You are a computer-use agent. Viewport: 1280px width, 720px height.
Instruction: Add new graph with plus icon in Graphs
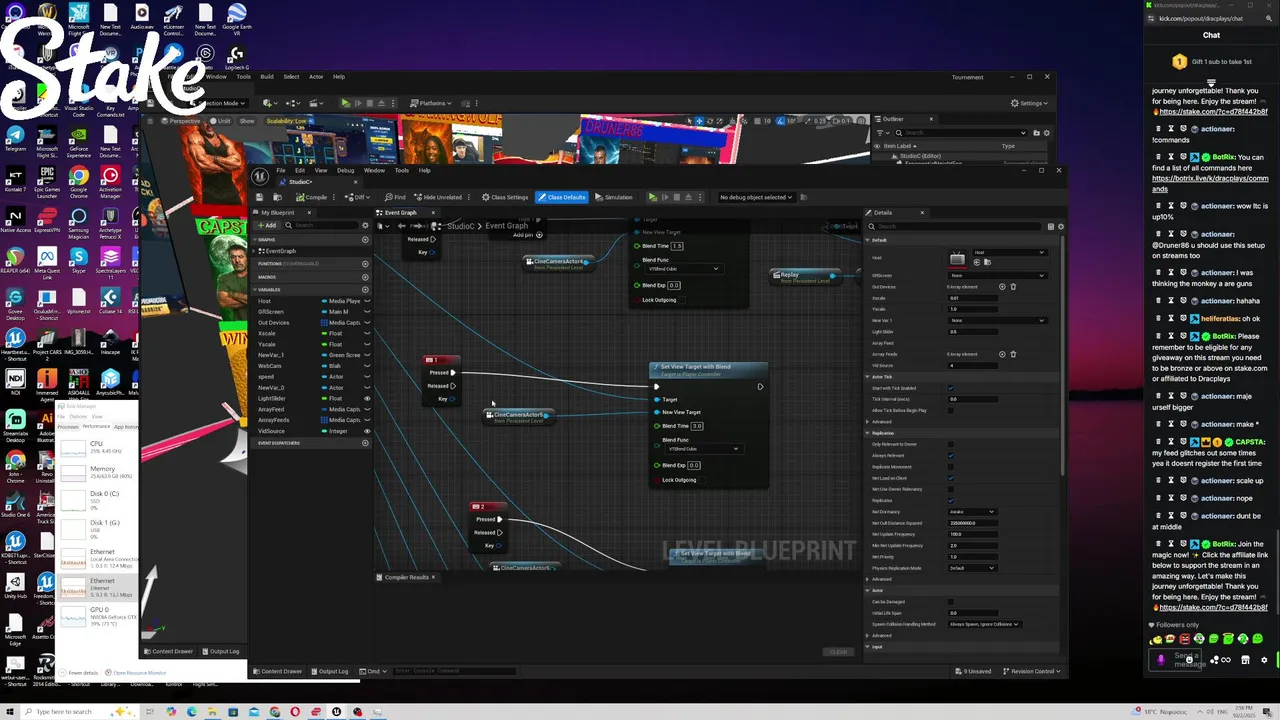[x=365, y=240]
